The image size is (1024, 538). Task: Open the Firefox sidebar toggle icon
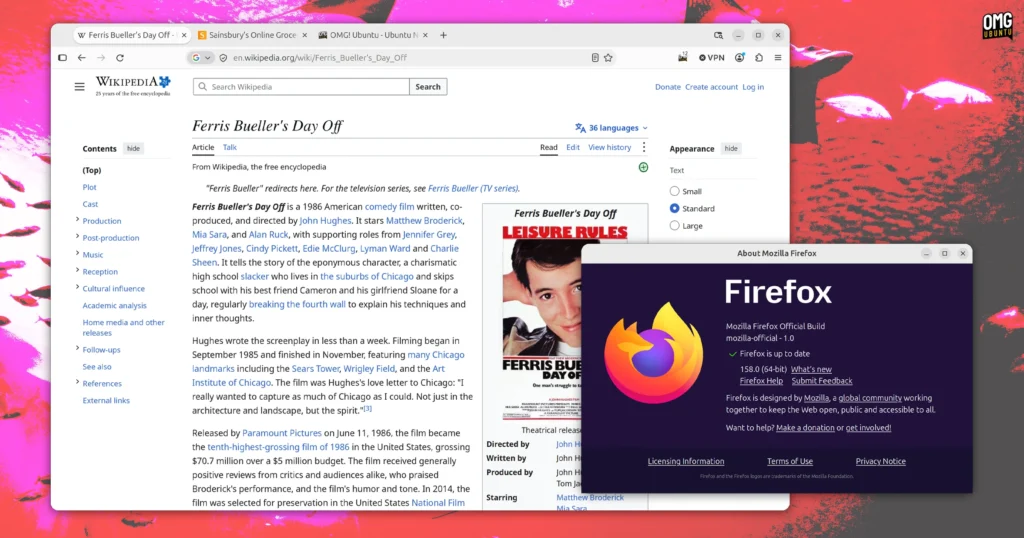[x=63, y=57]
